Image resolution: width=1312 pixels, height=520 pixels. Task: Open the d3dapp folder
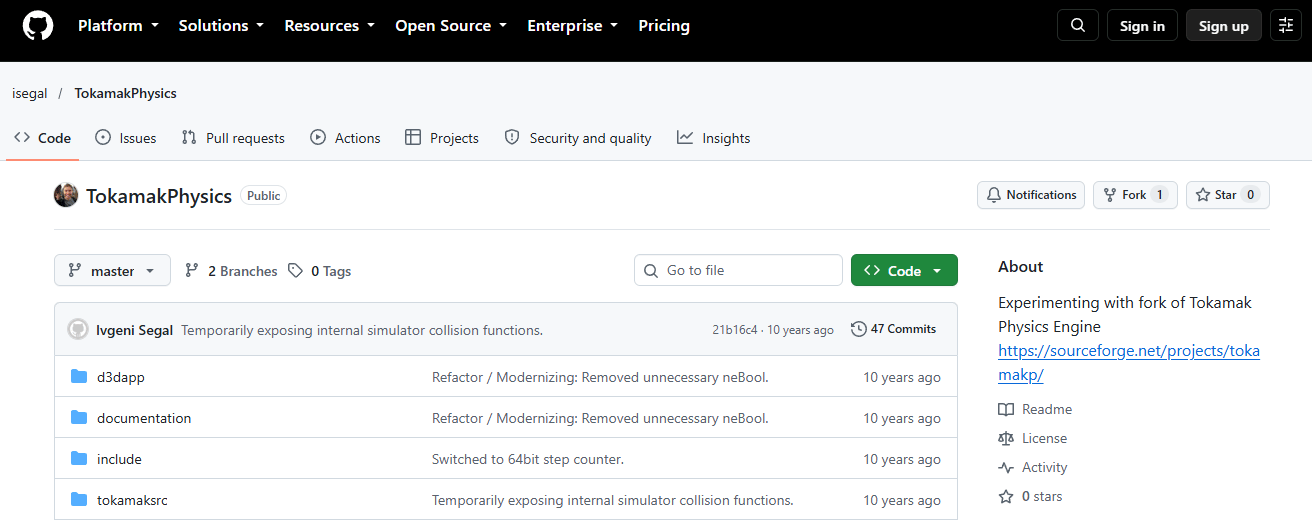[121, 377]
